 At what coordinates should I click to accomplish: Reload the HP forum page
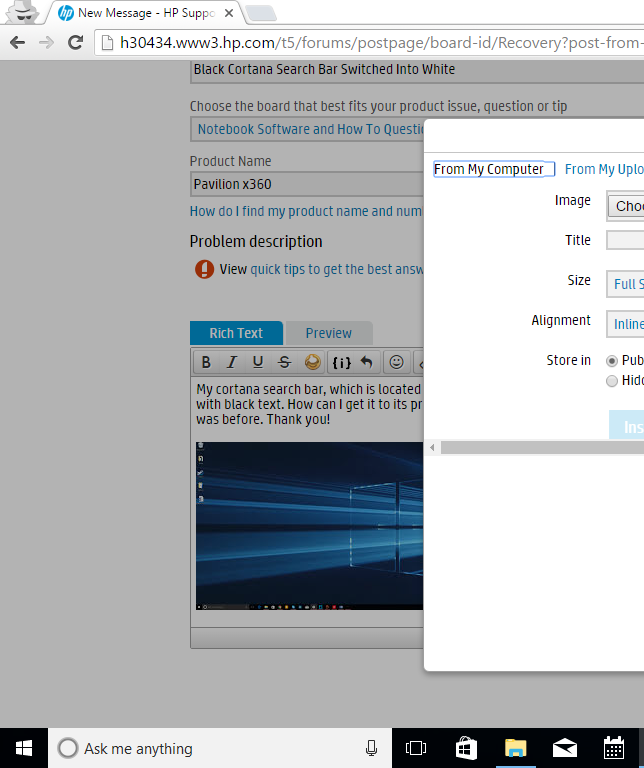(x=75, y=43)
